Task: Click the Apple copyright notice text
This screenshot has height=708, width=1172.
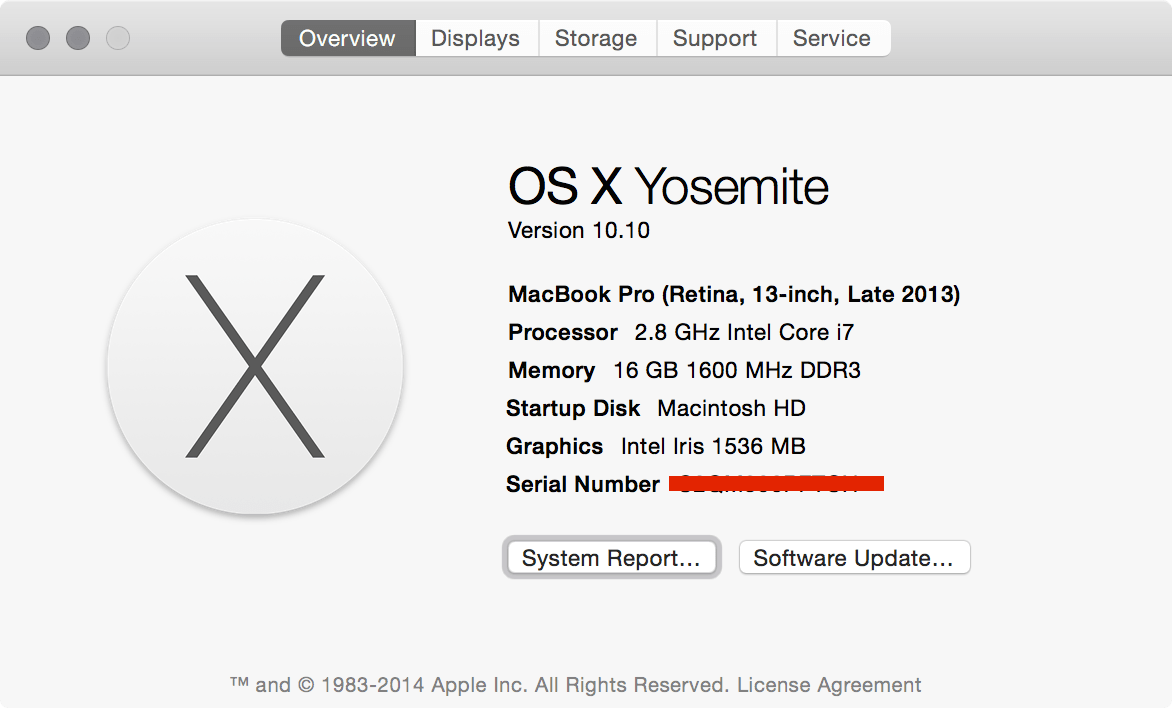Action: [478, 685]
